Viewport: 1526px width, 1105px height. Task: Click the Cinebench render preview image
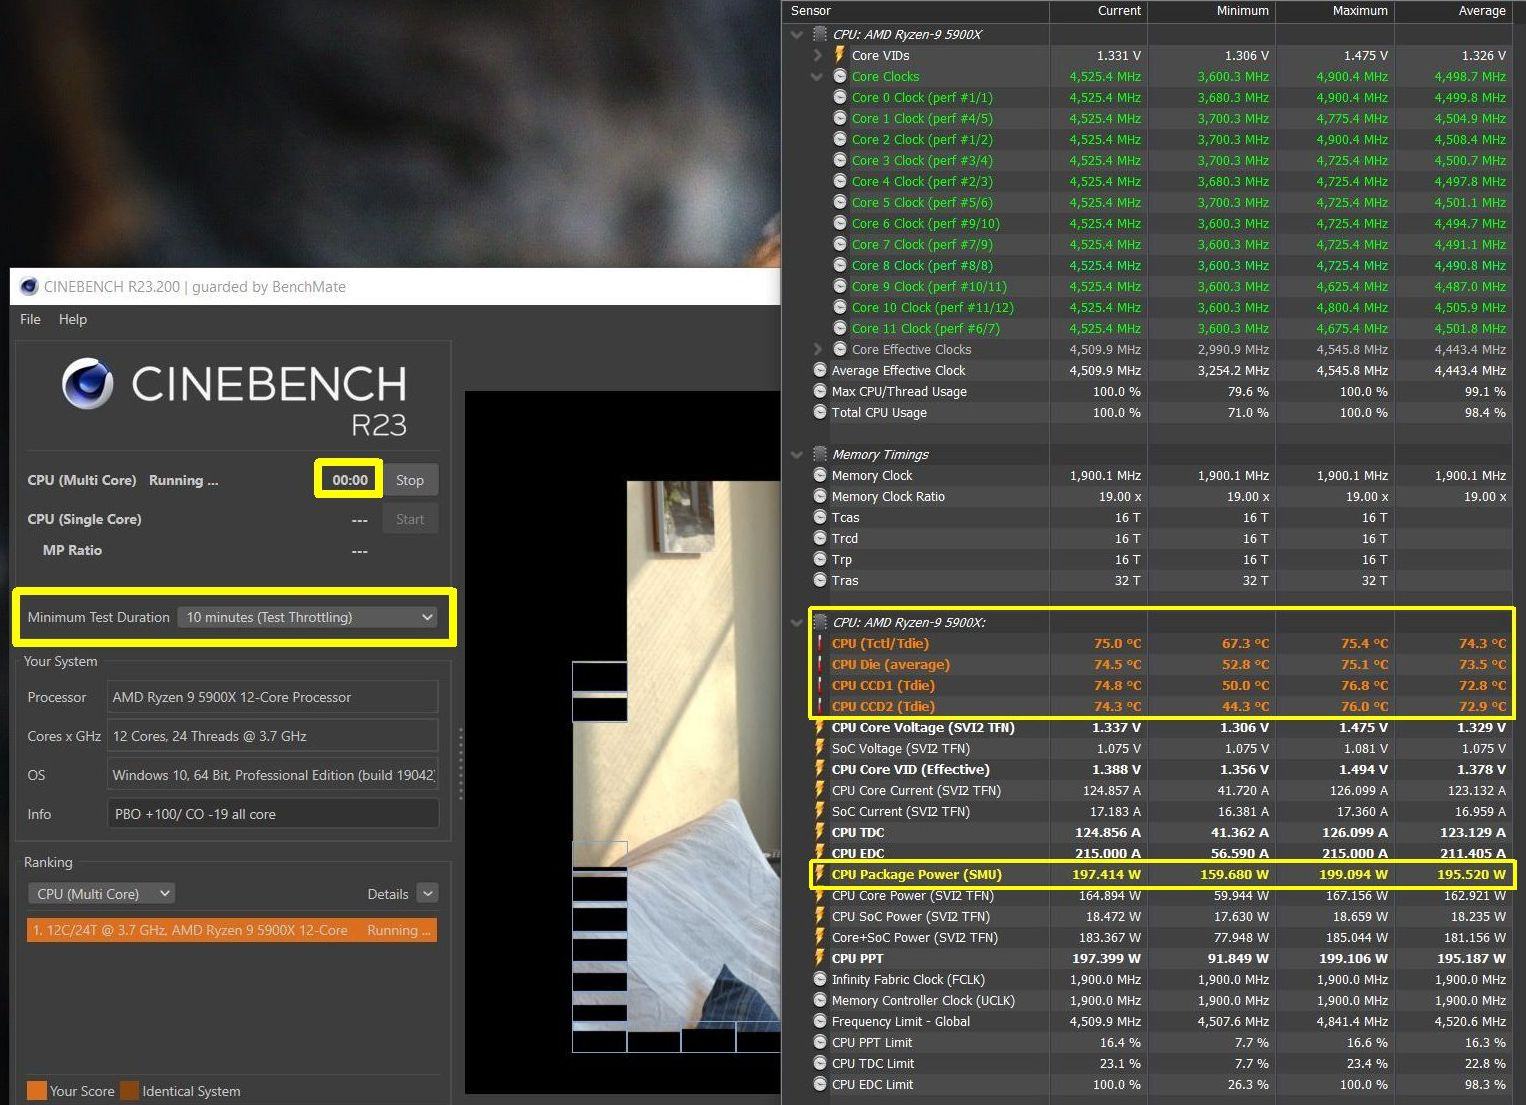[622, 742]
